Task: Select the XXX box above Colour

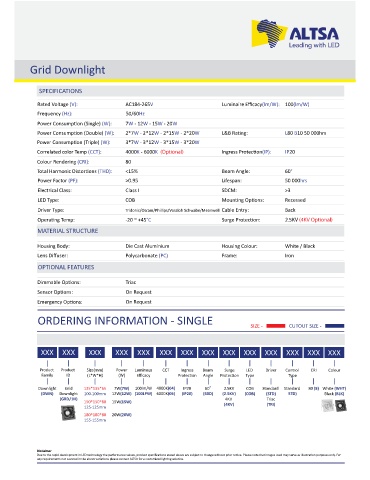Action: 334,352
